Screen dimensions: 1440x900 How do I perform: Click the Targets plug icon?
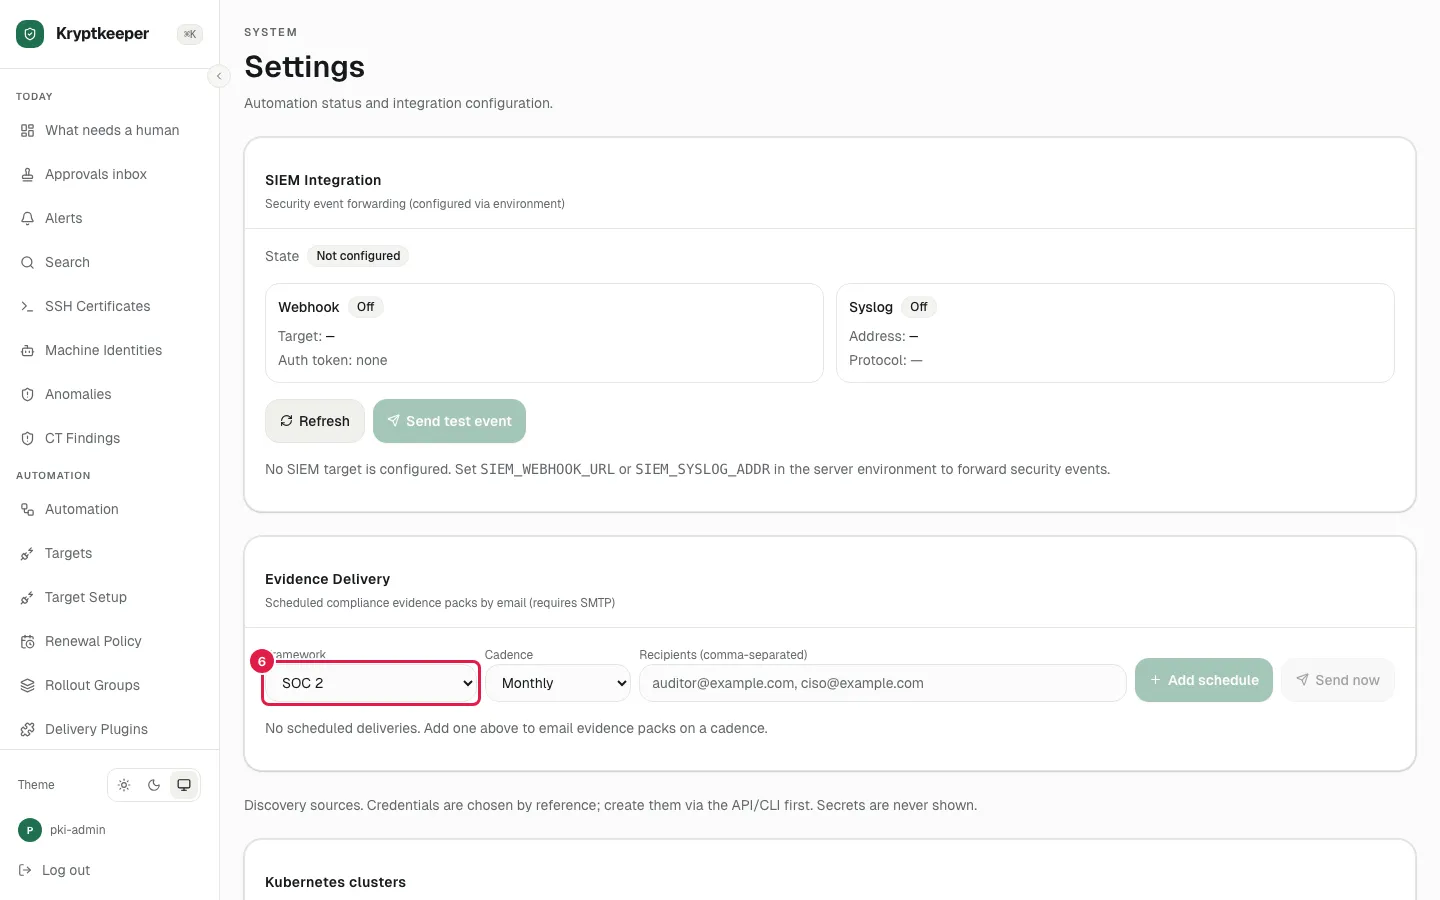pos(27,554)
